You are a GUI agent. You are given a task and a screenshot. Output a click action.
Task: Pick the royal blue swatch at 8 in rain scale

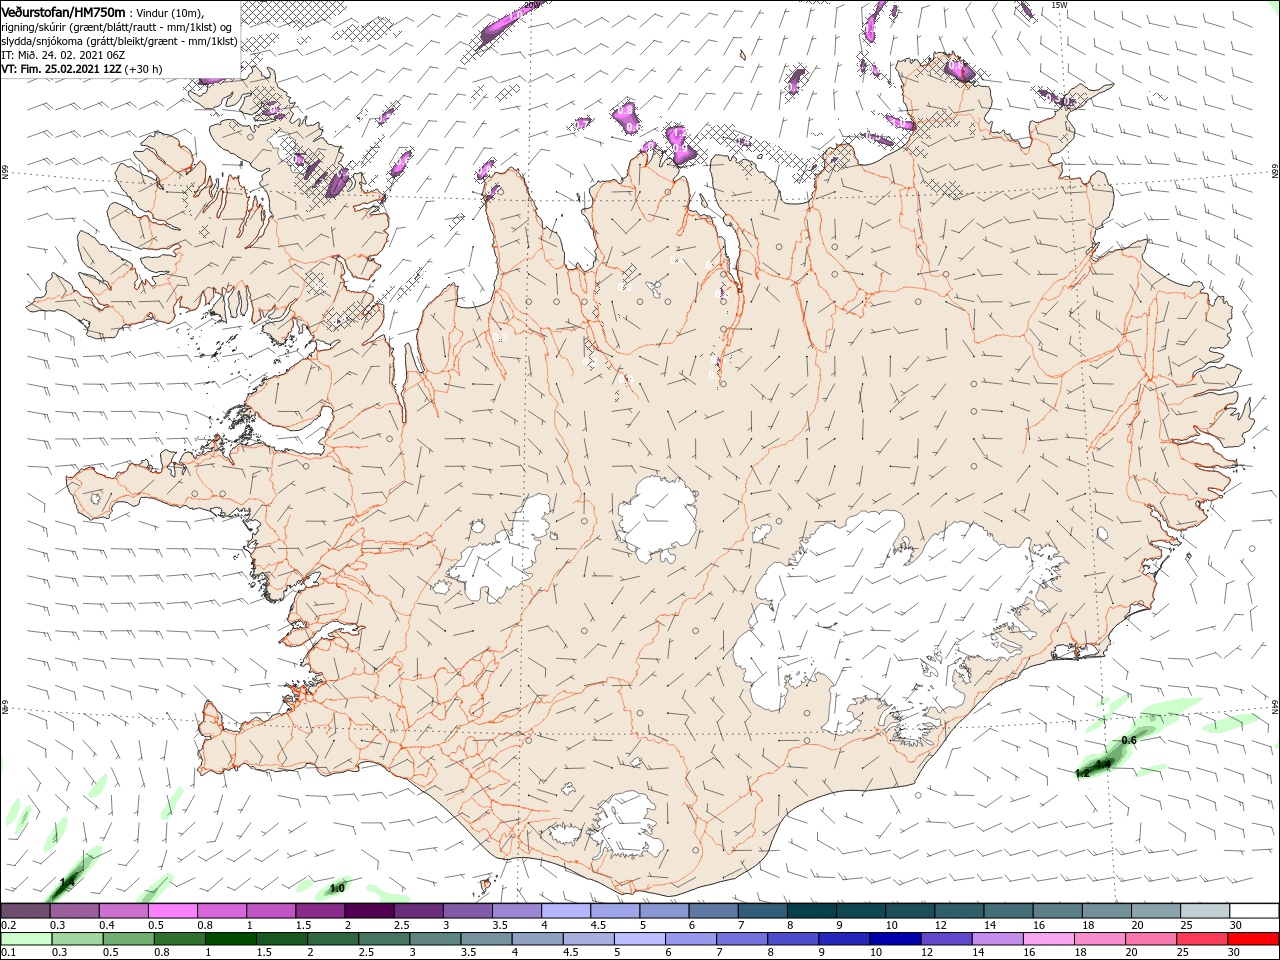point(794,939)
